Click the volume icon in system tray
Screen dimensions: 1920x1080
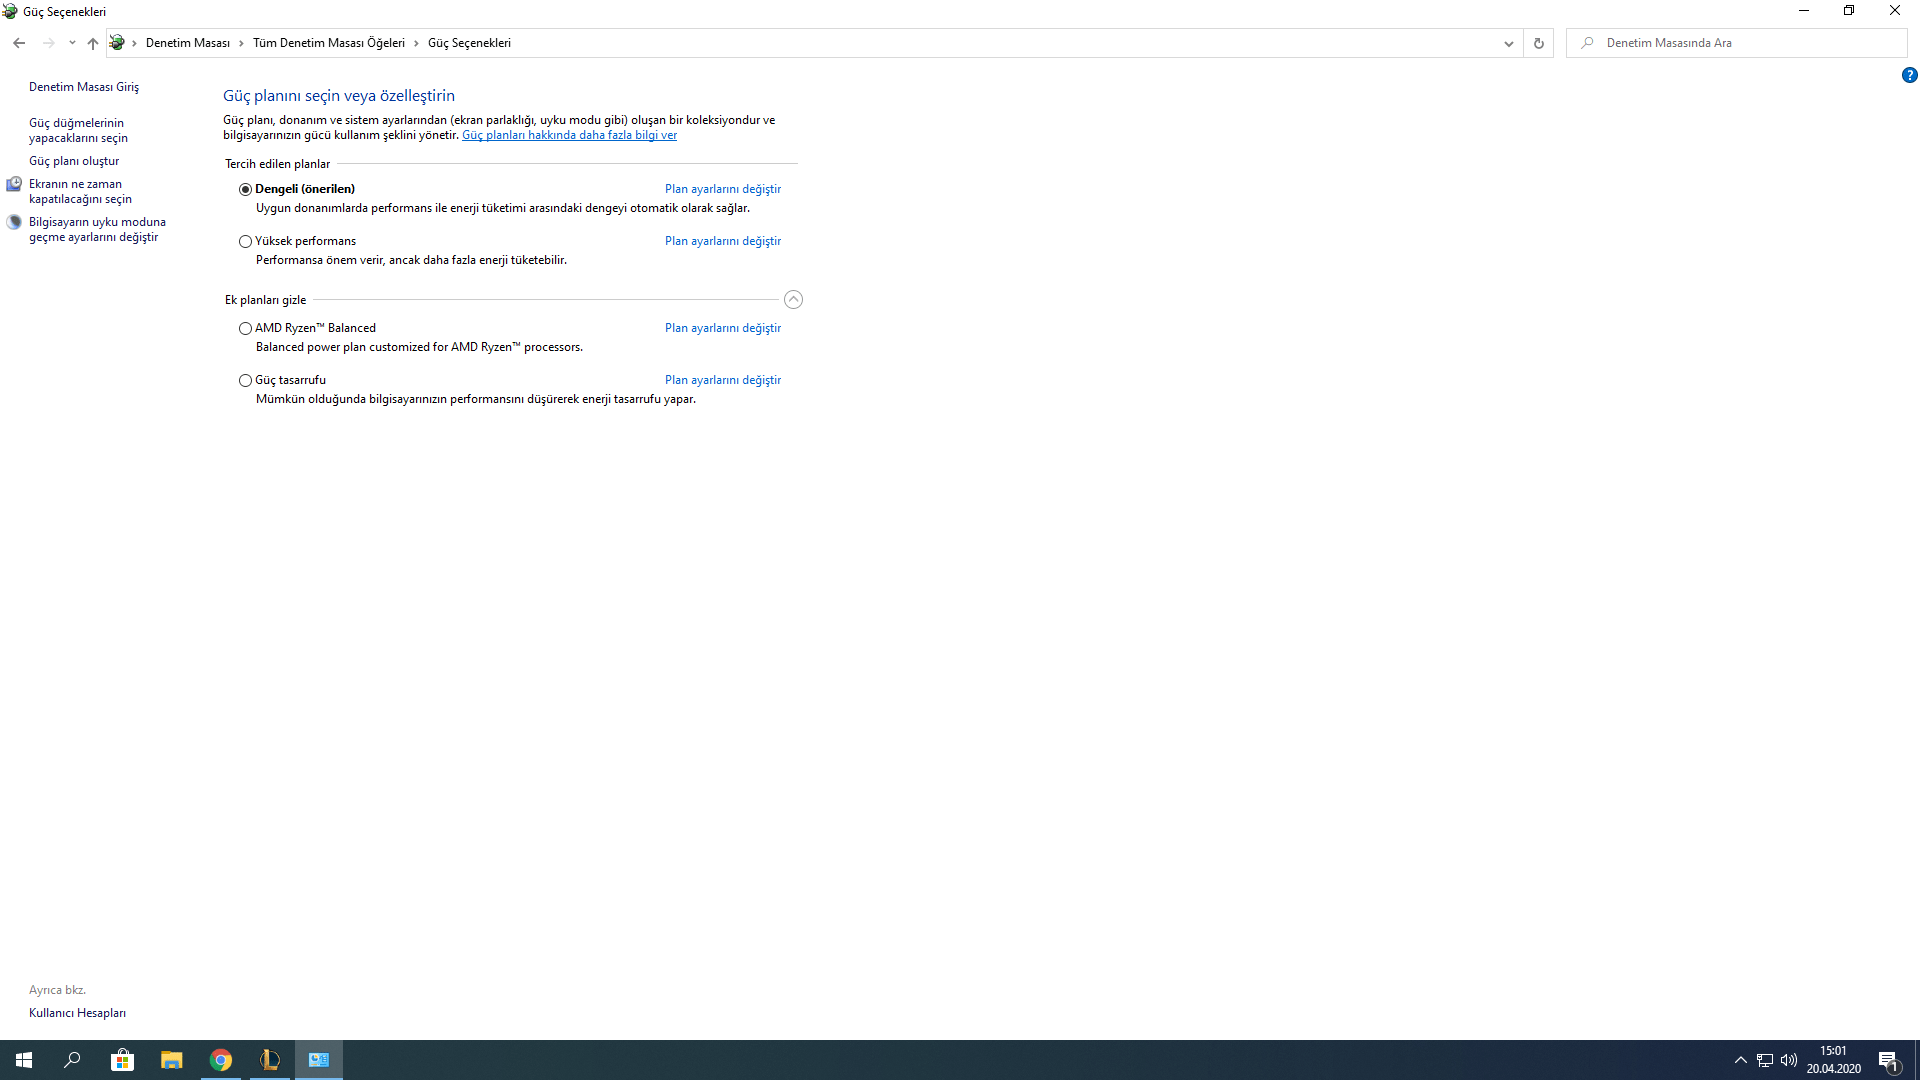click(1789, 1060)
